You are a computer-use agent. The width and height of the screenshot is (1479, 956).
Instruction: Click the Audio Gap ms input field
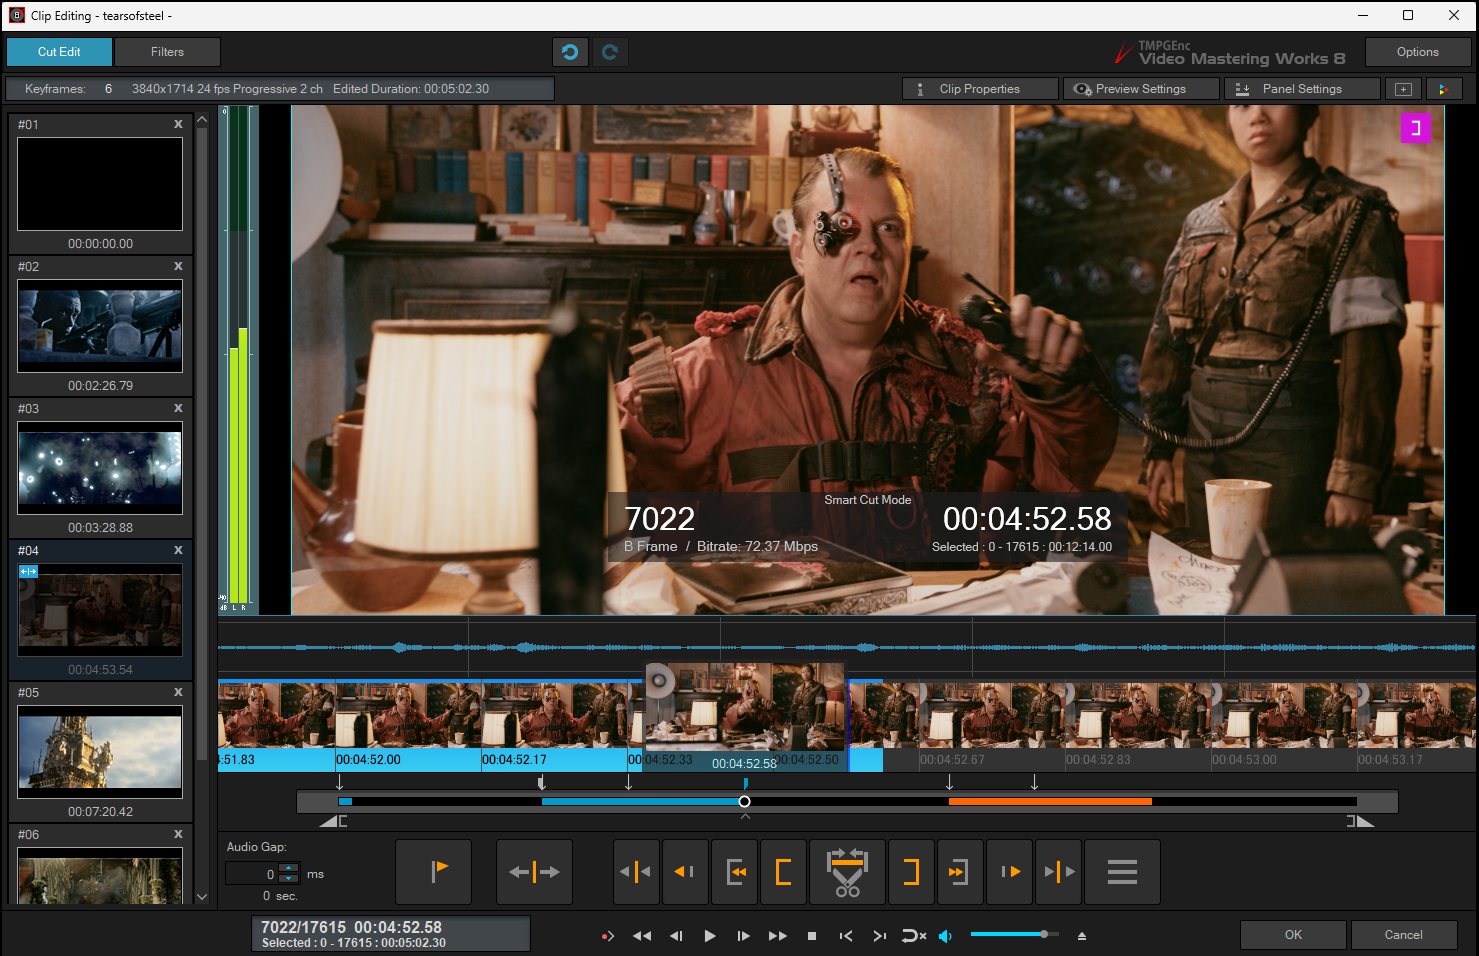[x=252, y=874]
